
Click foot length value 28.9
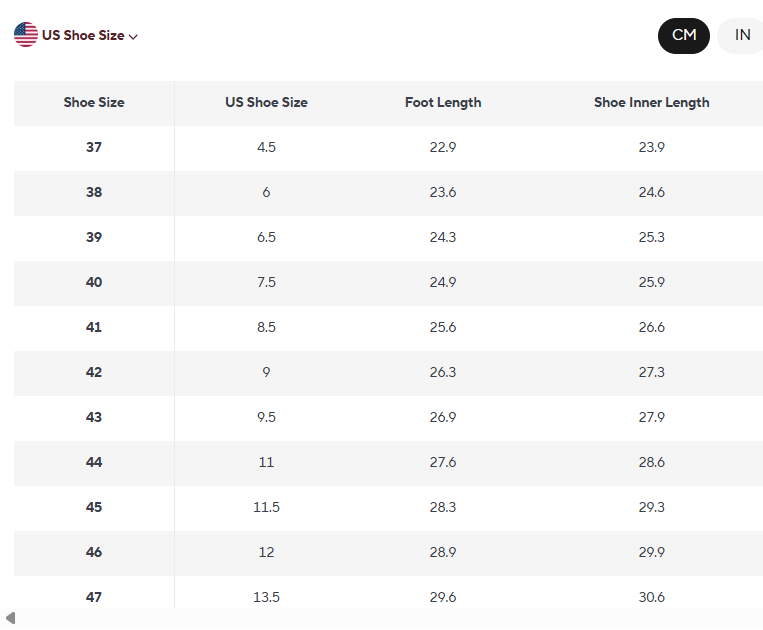coord(443,552)
